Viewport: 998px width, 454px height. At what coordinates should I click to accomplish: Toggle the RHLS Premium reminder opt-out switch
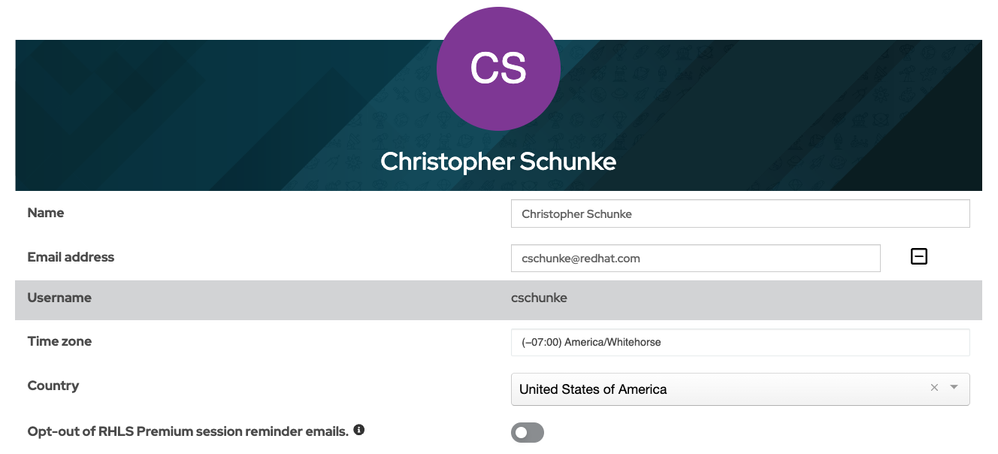pyautogui.click(x=527, y=433)
